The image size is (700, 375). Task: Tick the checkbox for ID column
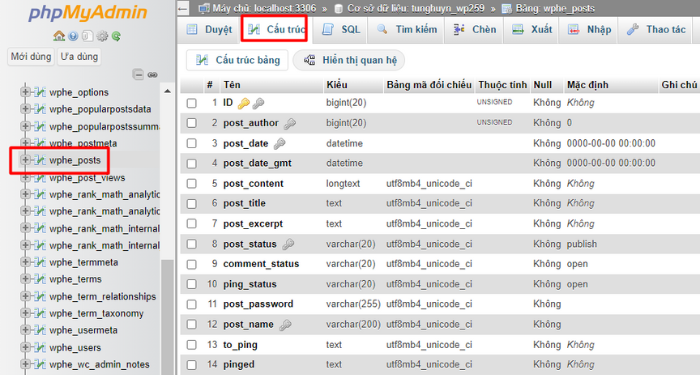[192, 103]
